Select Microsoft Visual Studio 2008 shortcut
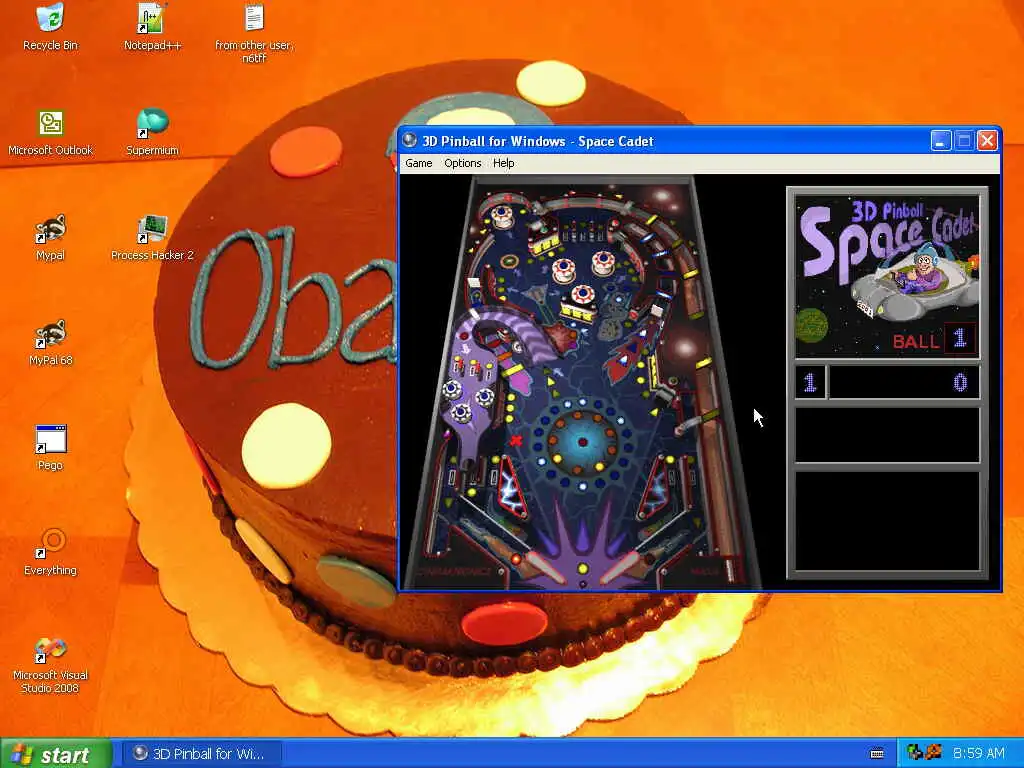1024x768 pixels. click(50, 665)
